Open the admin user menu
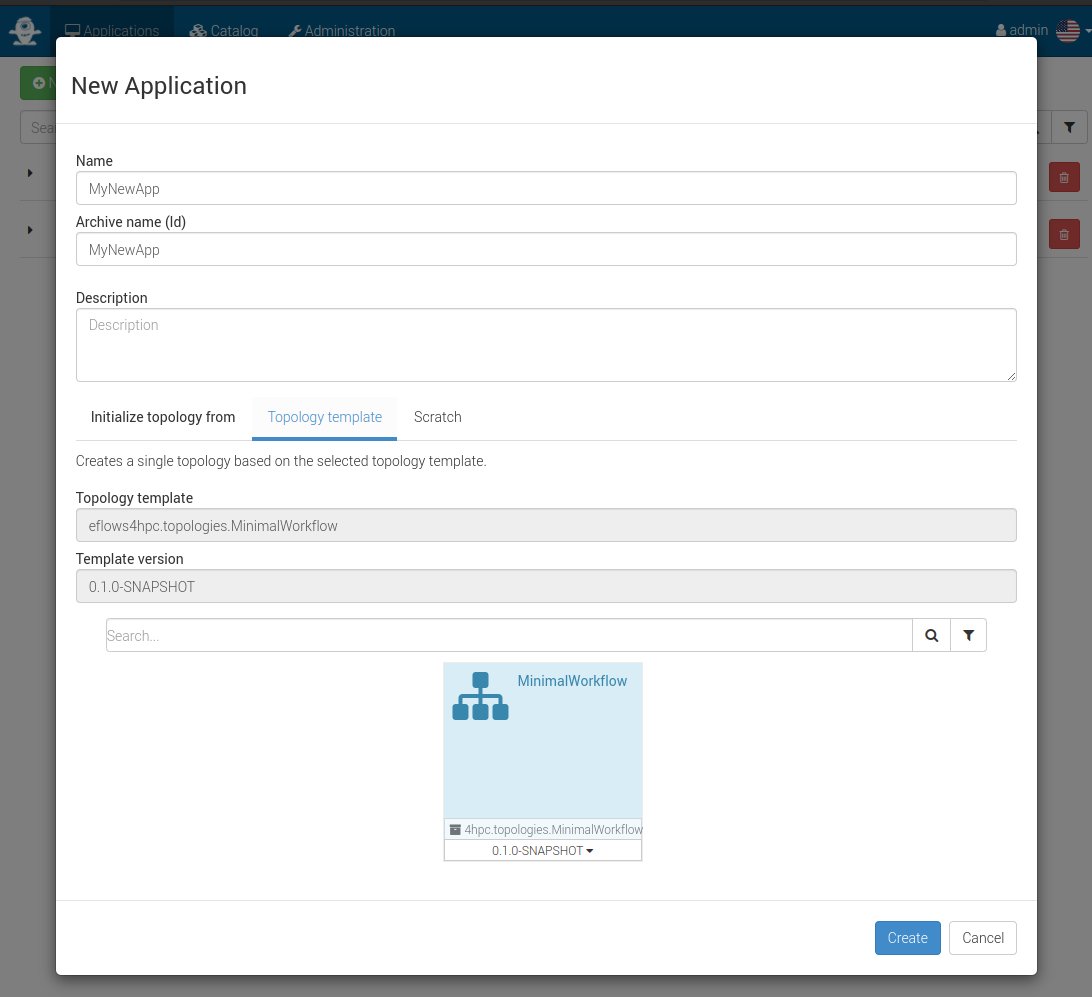Screen dimensions: 1092x997 click(1022, 30)
